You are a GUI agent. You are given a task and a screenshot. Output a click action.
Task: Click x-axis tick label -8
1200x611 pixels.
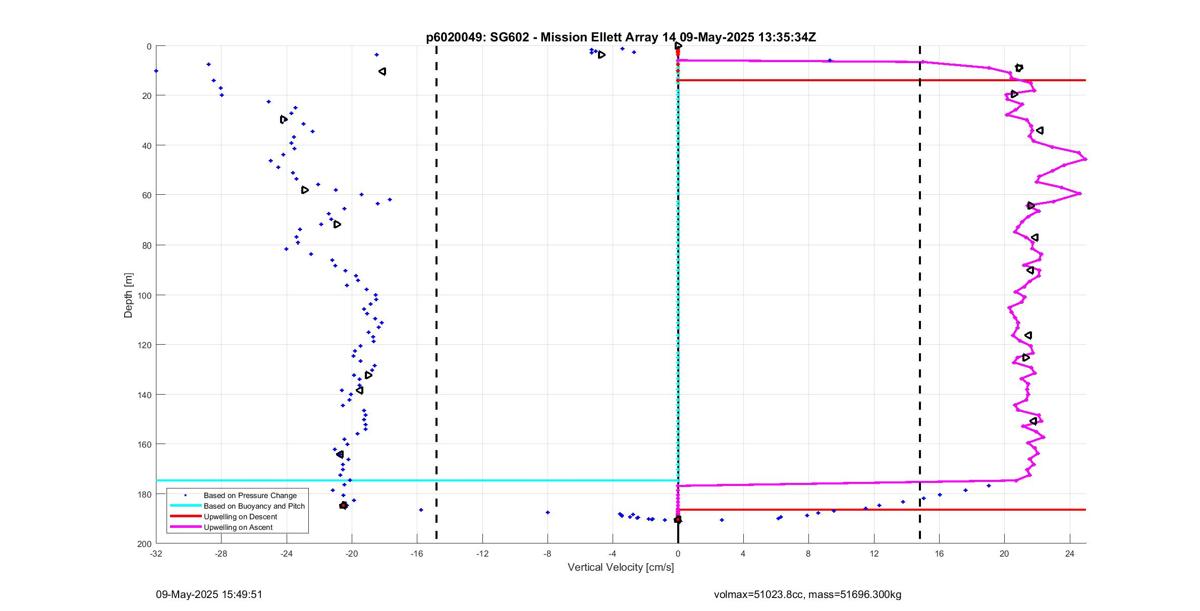547,554
